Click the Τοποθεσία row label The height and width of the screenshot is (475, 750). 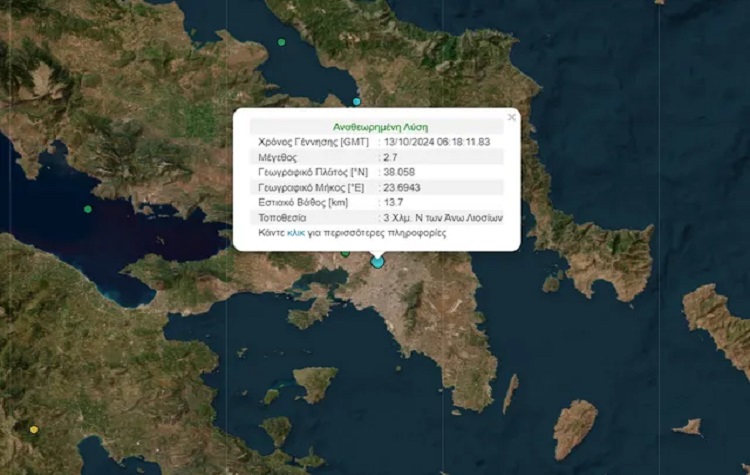[x=282, y=217]
